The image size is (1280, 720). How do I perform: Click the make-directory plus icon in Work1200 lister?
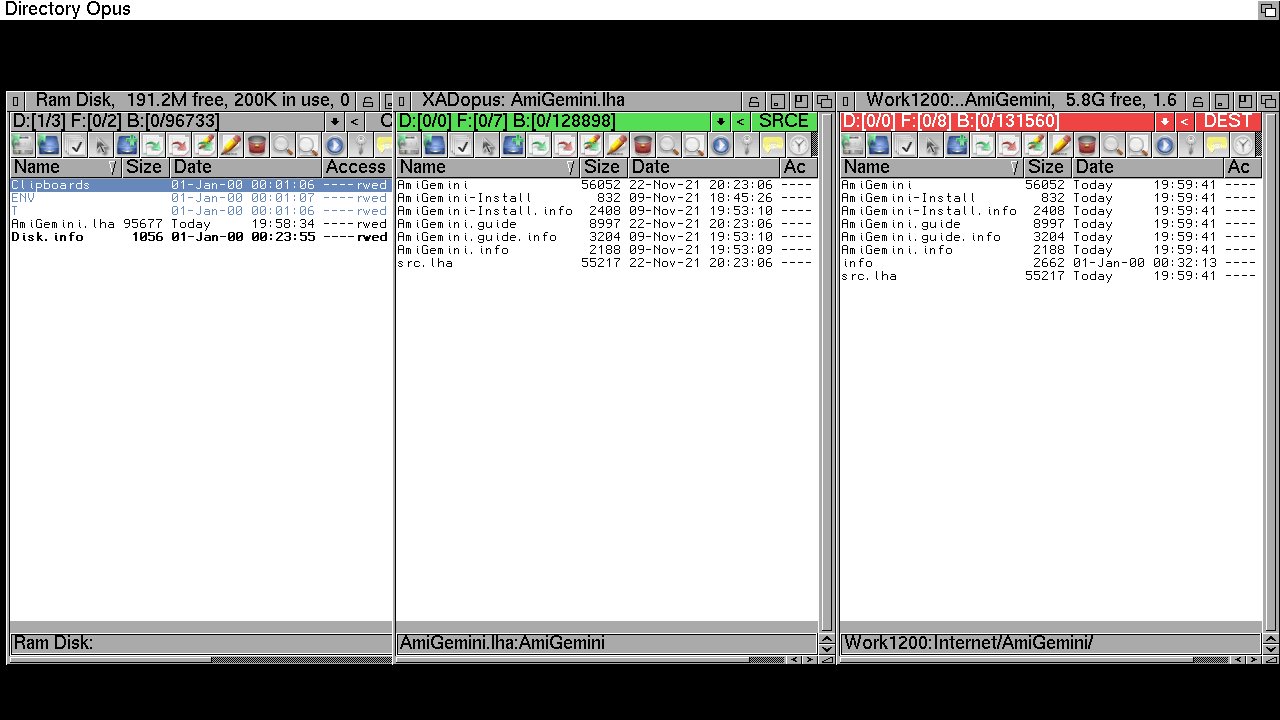point(956,145)
